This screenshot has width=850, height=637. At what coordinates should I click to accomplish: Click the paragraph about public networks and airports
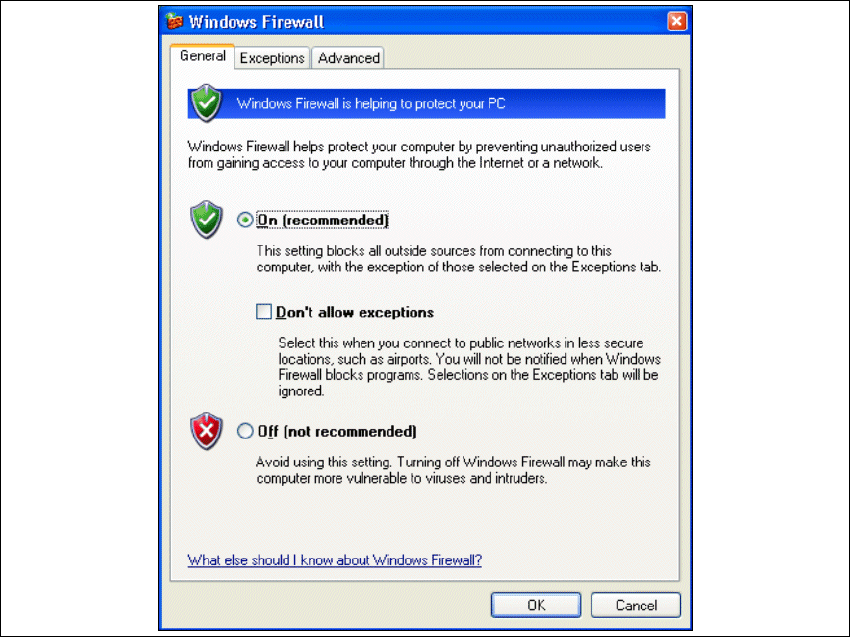(x=469, y=367)
